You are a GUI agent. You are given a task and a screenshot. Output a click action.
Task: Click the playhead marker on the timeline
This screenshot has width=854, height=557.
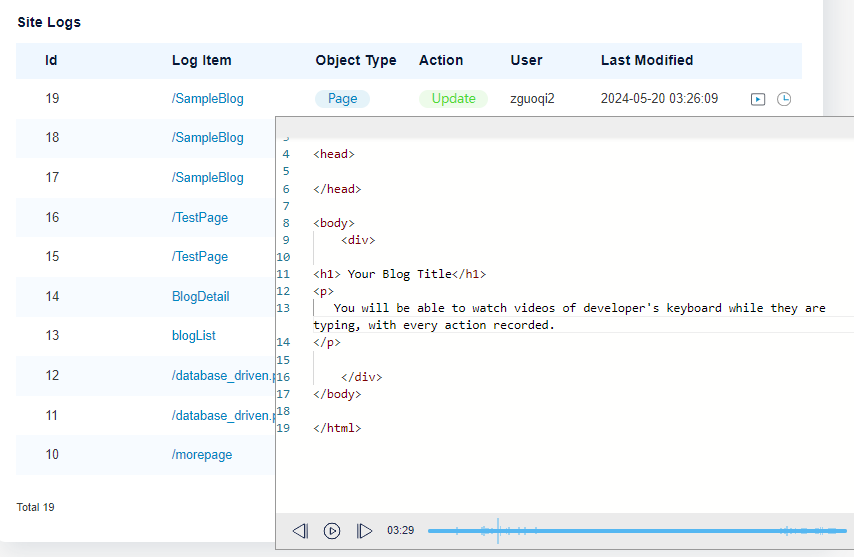498,531
